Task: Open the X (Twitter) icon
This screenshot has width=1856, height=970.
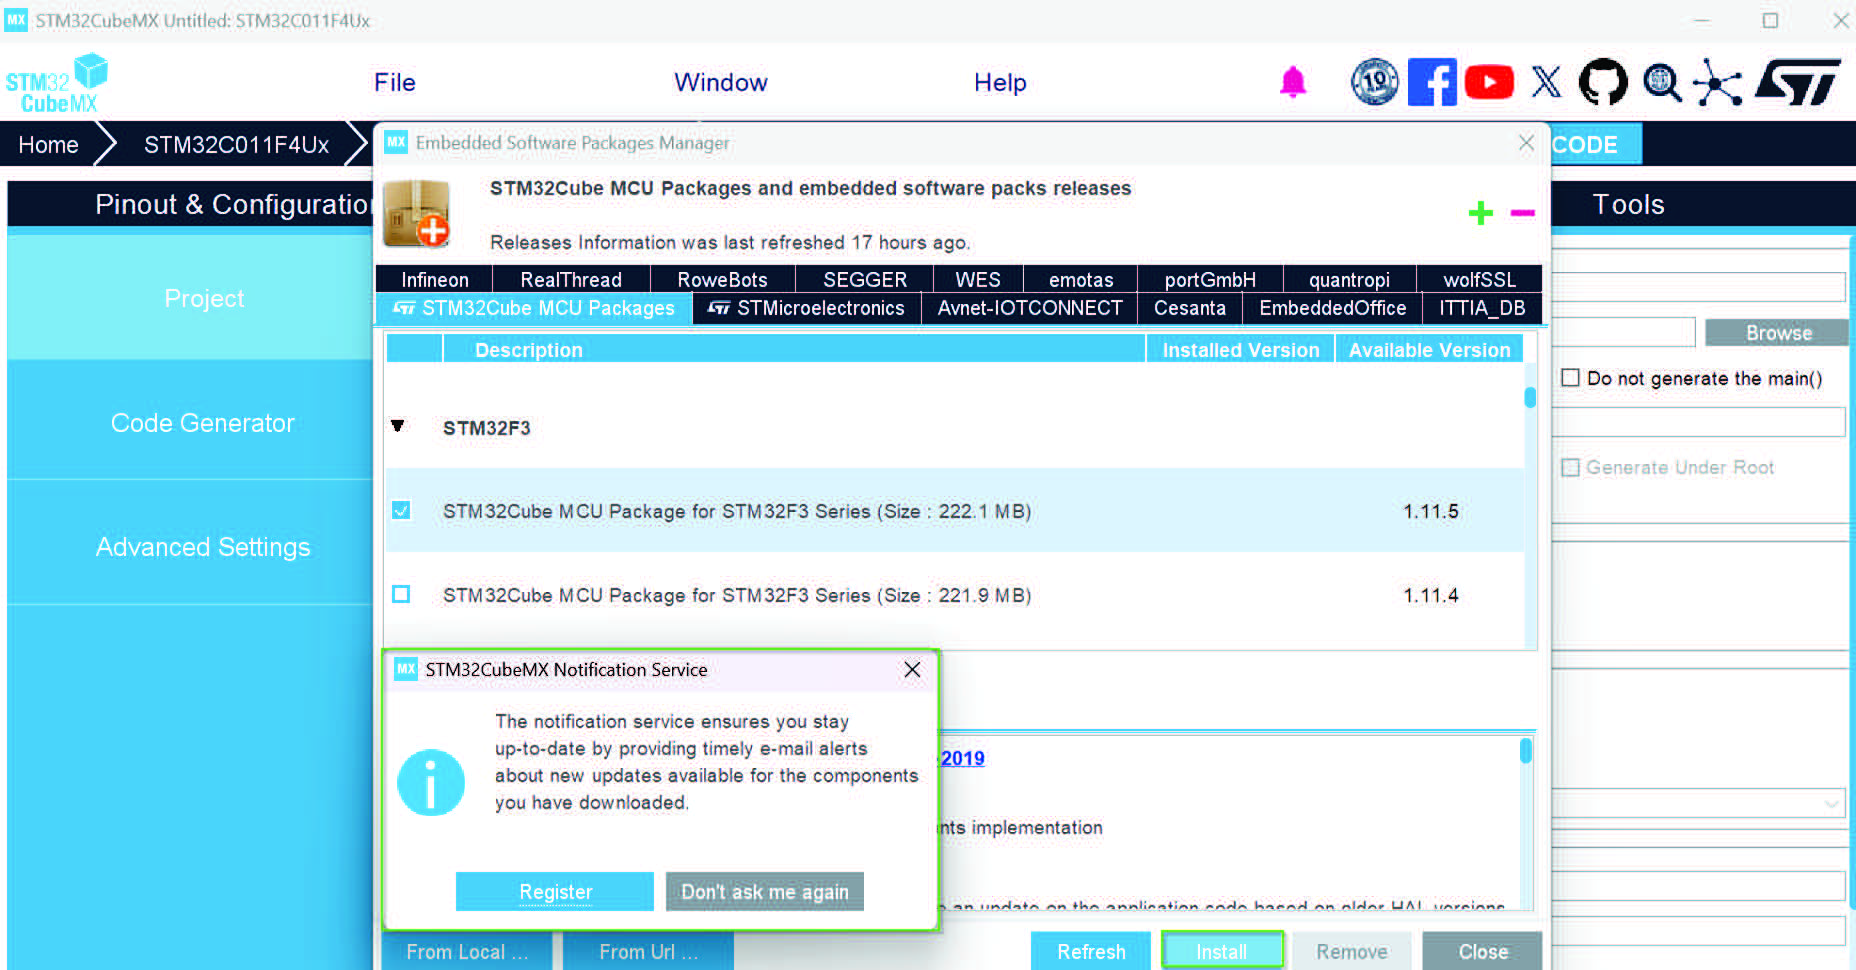Action: pyautogui.click(x=1546, y=82)
